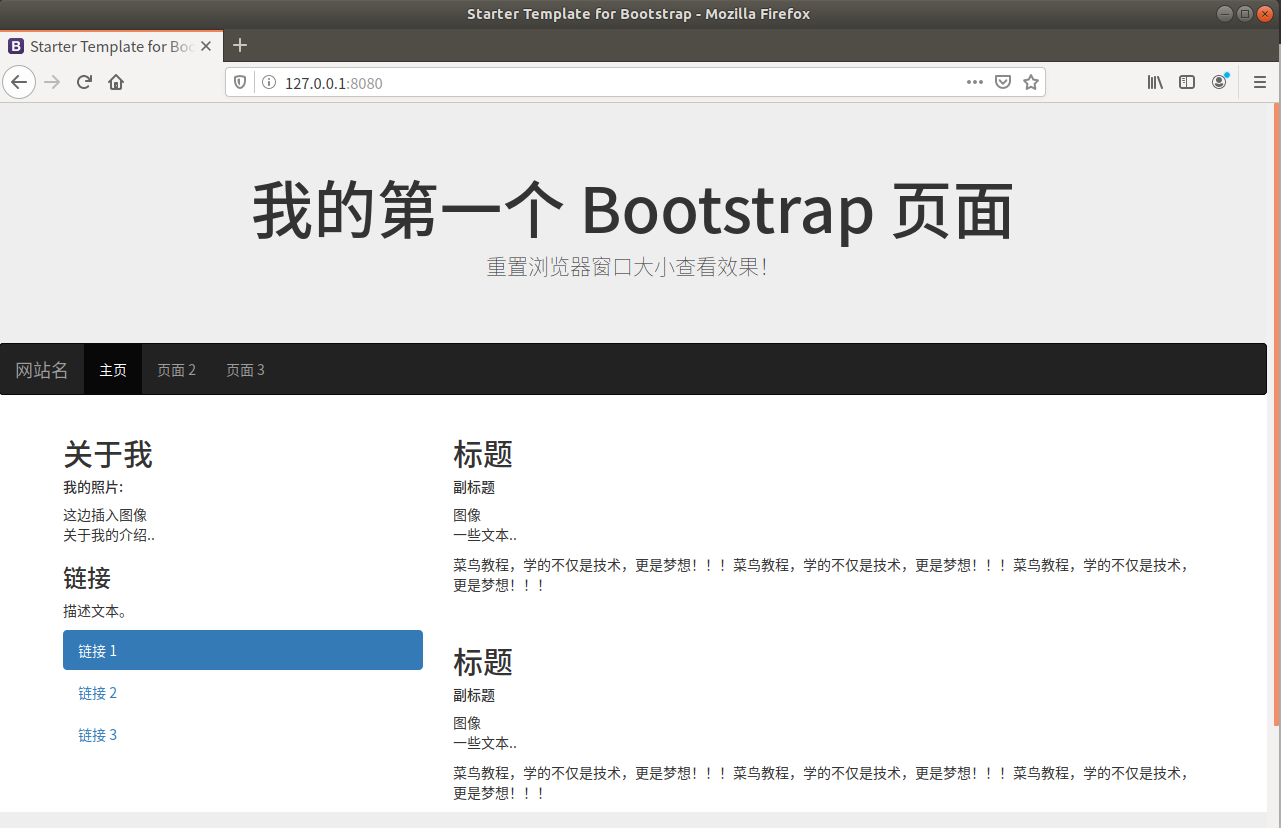Image resolution: width=1281 pixels, height=828 pixels.
Task: Click the main heading 我的第一个 Bootstrap 页面
Action: click(633, 210)
